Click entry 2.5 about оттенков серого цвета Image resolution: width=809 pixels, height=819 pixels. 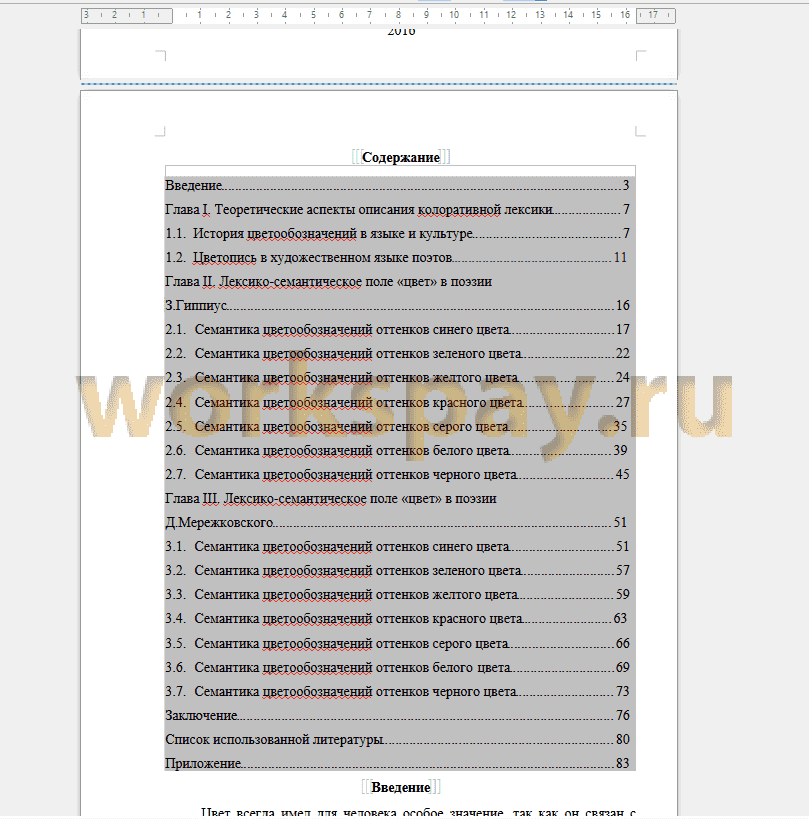(x=396, y=427)
